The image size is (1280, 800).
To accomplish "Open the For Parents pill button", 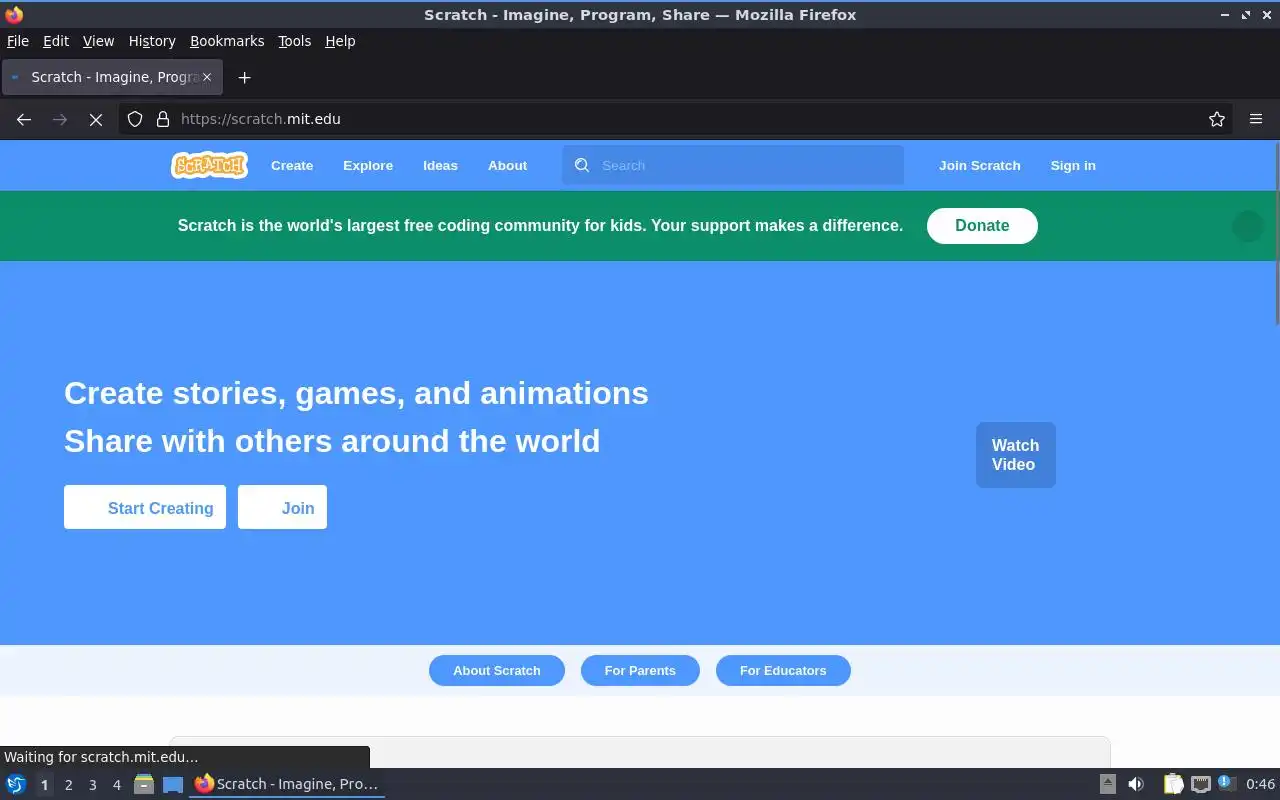I will (640, 670).
